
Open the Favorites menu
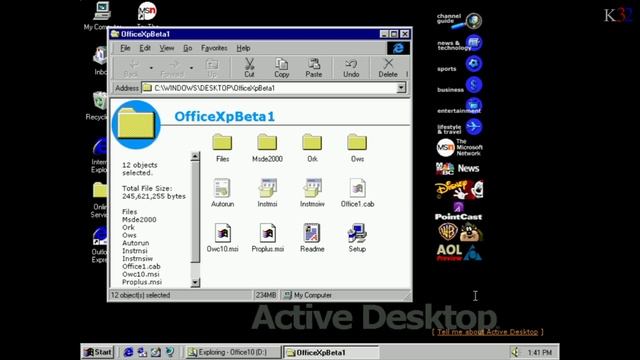[214, 48]
